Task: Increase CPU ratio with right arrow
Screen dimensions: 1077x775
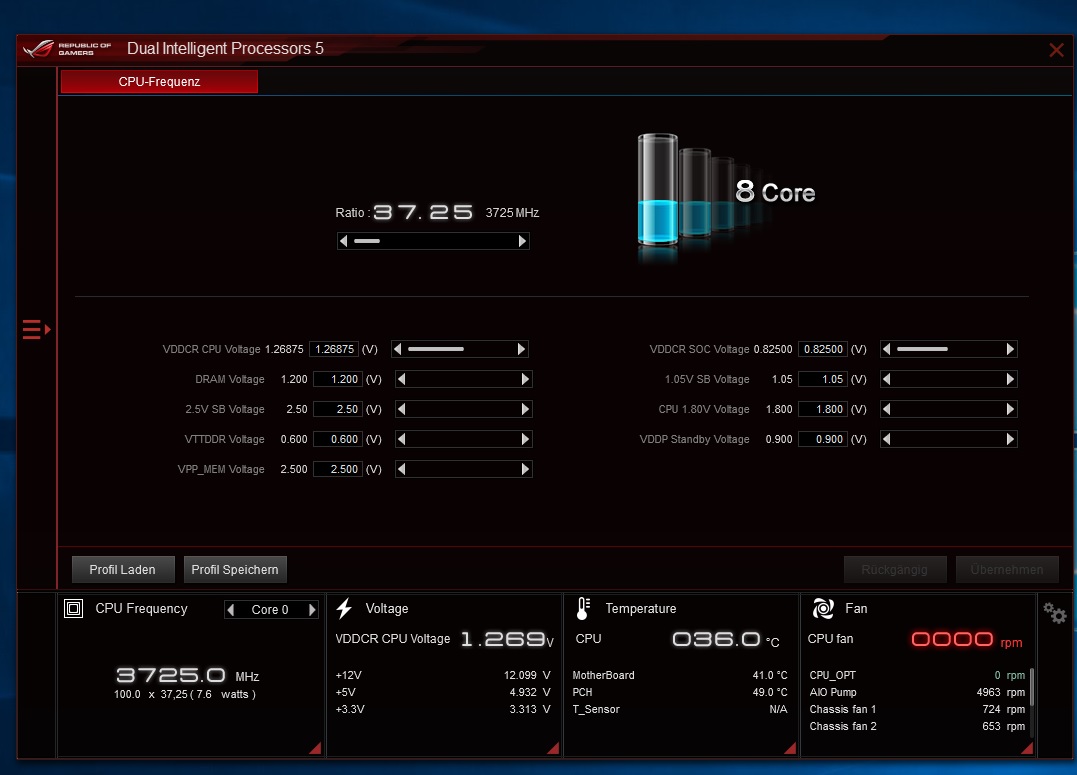Action: (x=522, y=241)
